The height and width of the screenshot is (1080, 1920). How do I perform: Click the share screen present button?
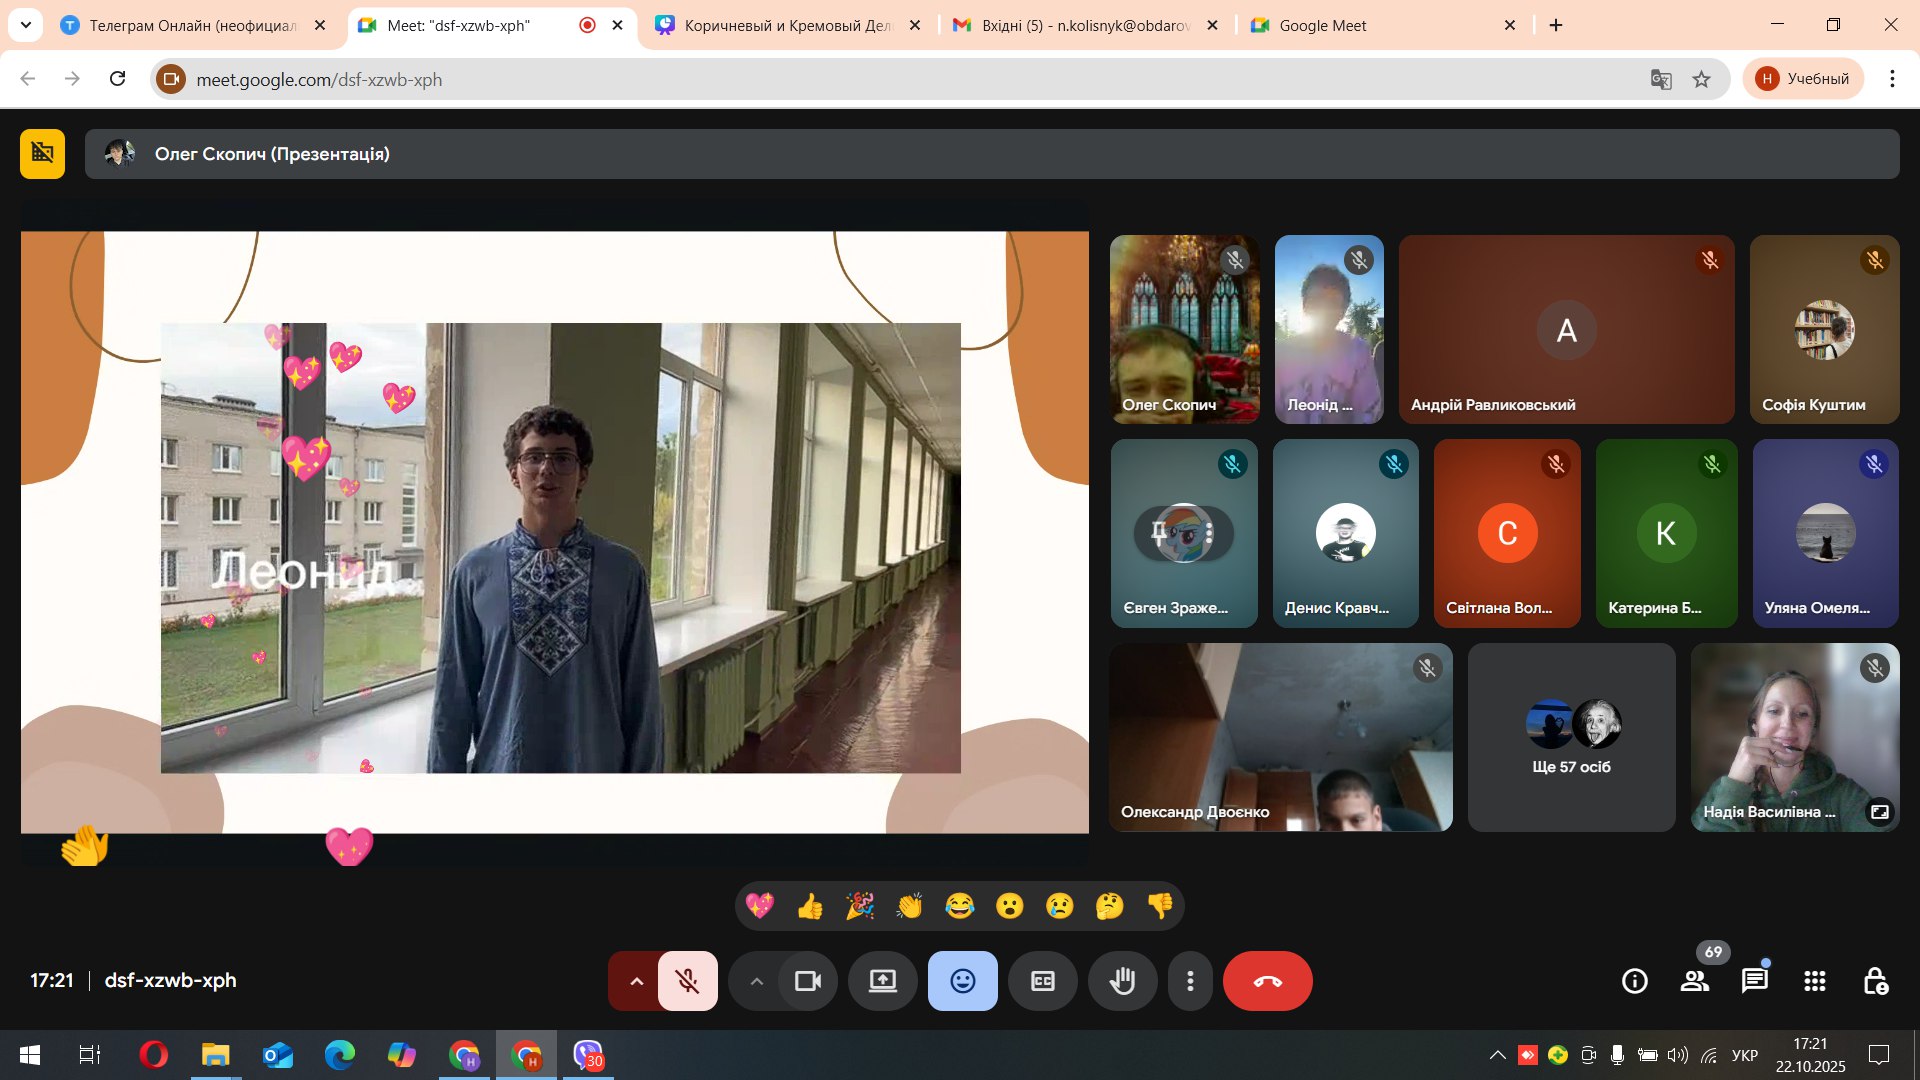tap(882, 981)
